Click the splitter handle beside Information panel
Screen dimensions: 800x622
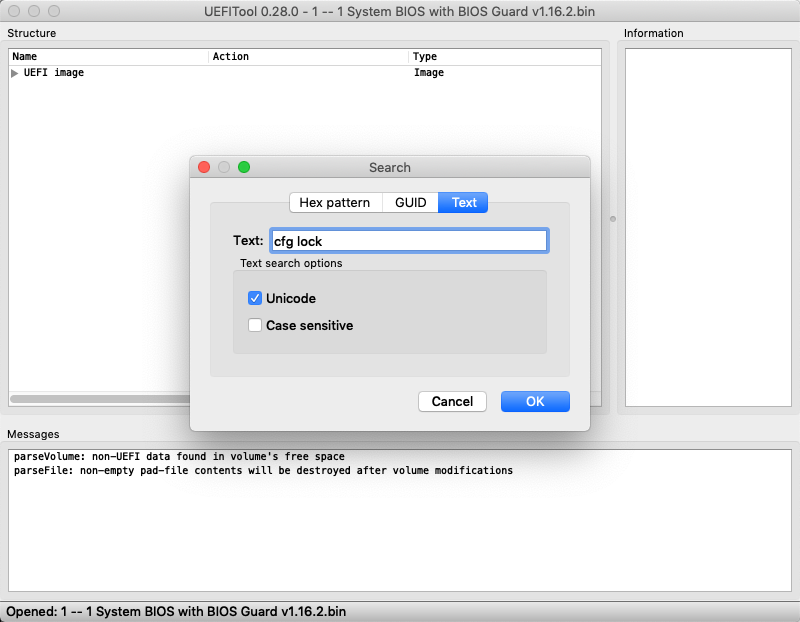pyautogui.click(x=613, y=218)
